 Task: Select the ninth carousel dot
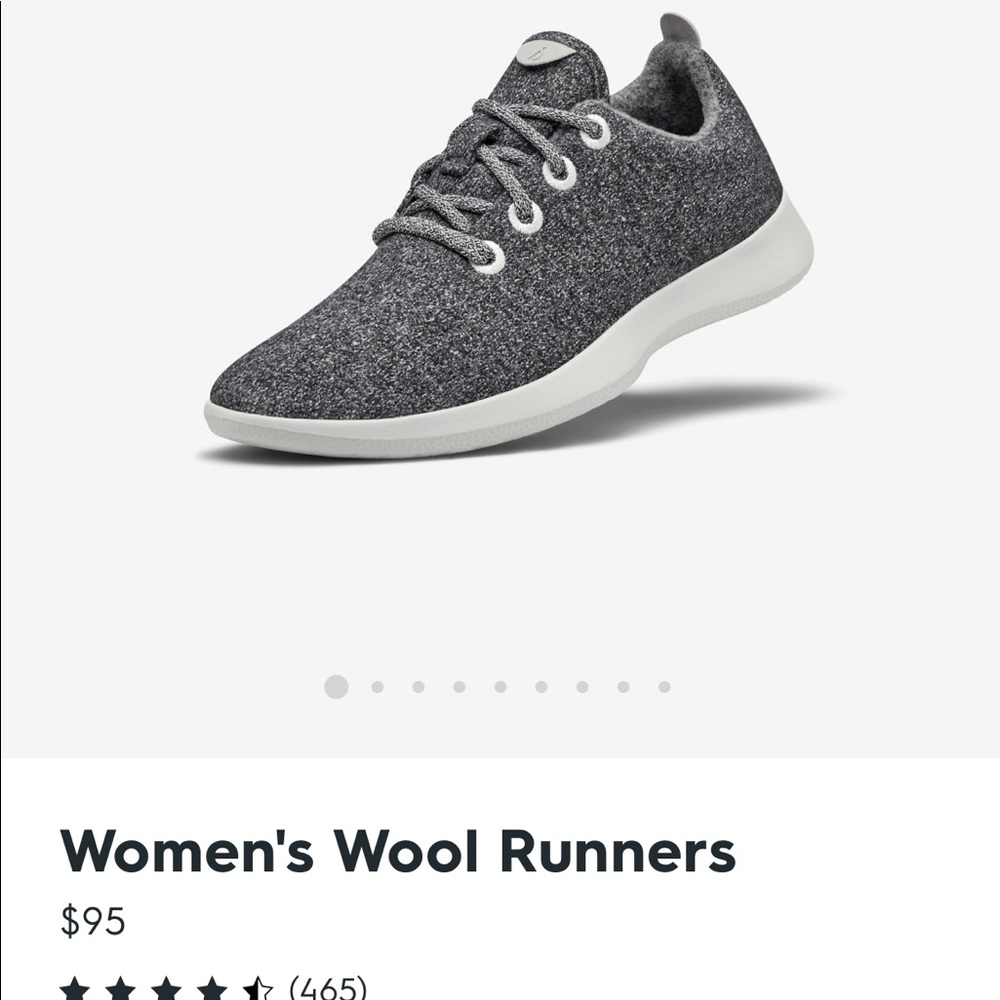[662, 687]
